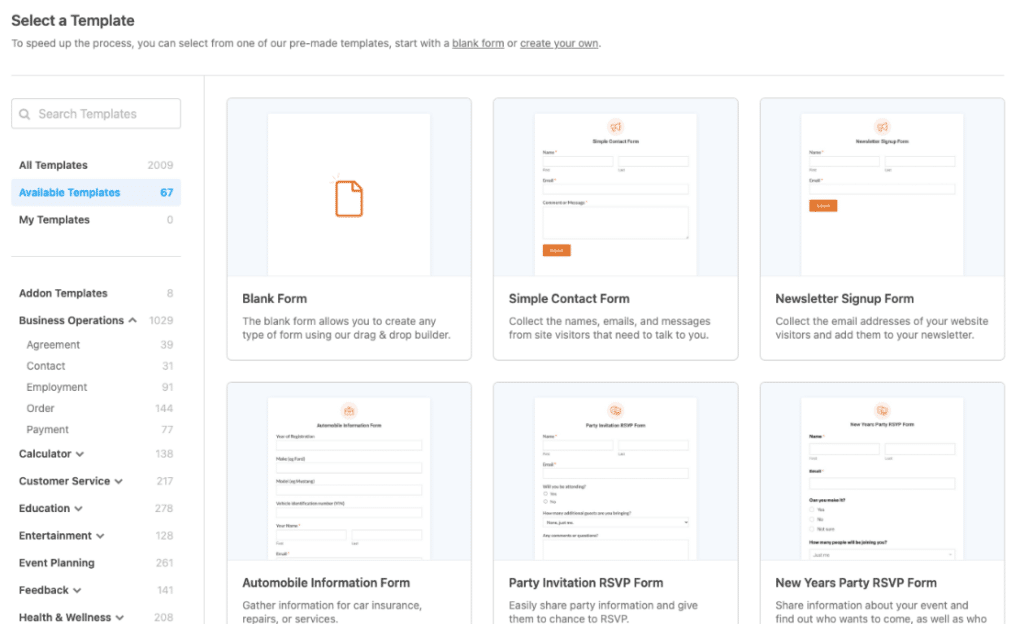Viewport: 1024px width, 624px height.
Task: Select the Addon Templates category
Action: (x=63, y=293)
